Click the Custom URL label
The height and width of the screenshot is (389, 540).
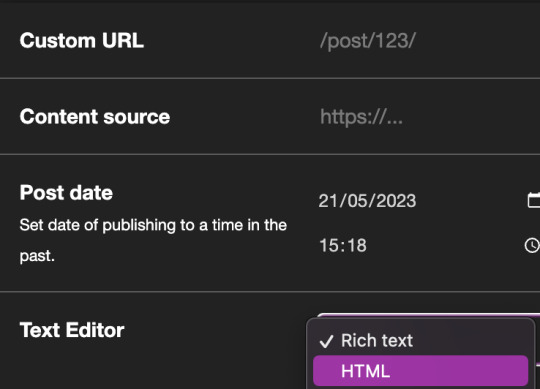(82, 41)
